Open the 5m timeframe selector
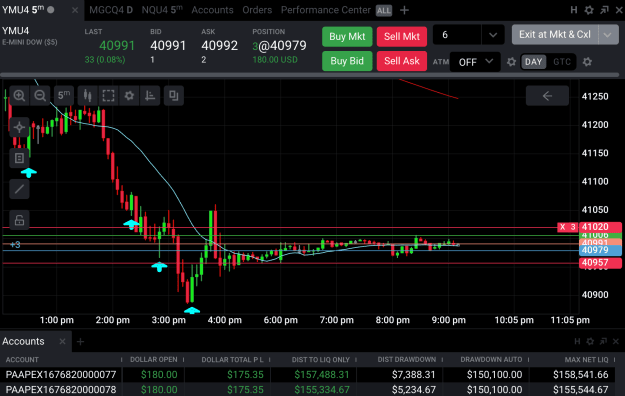Image resolution: width=625 pixels, height=396 pixels. coord(64,96)
